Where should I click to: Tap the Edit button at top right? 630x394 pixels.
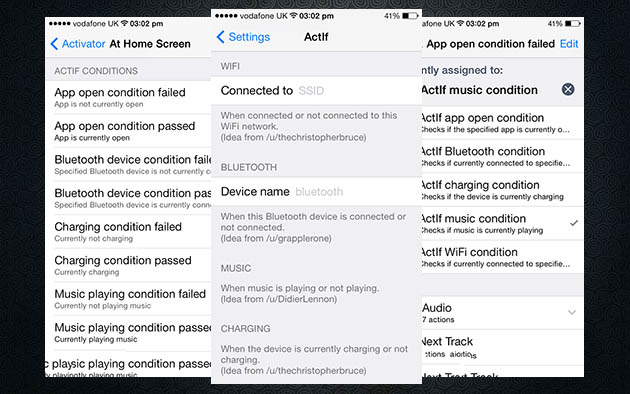[569, 44]
